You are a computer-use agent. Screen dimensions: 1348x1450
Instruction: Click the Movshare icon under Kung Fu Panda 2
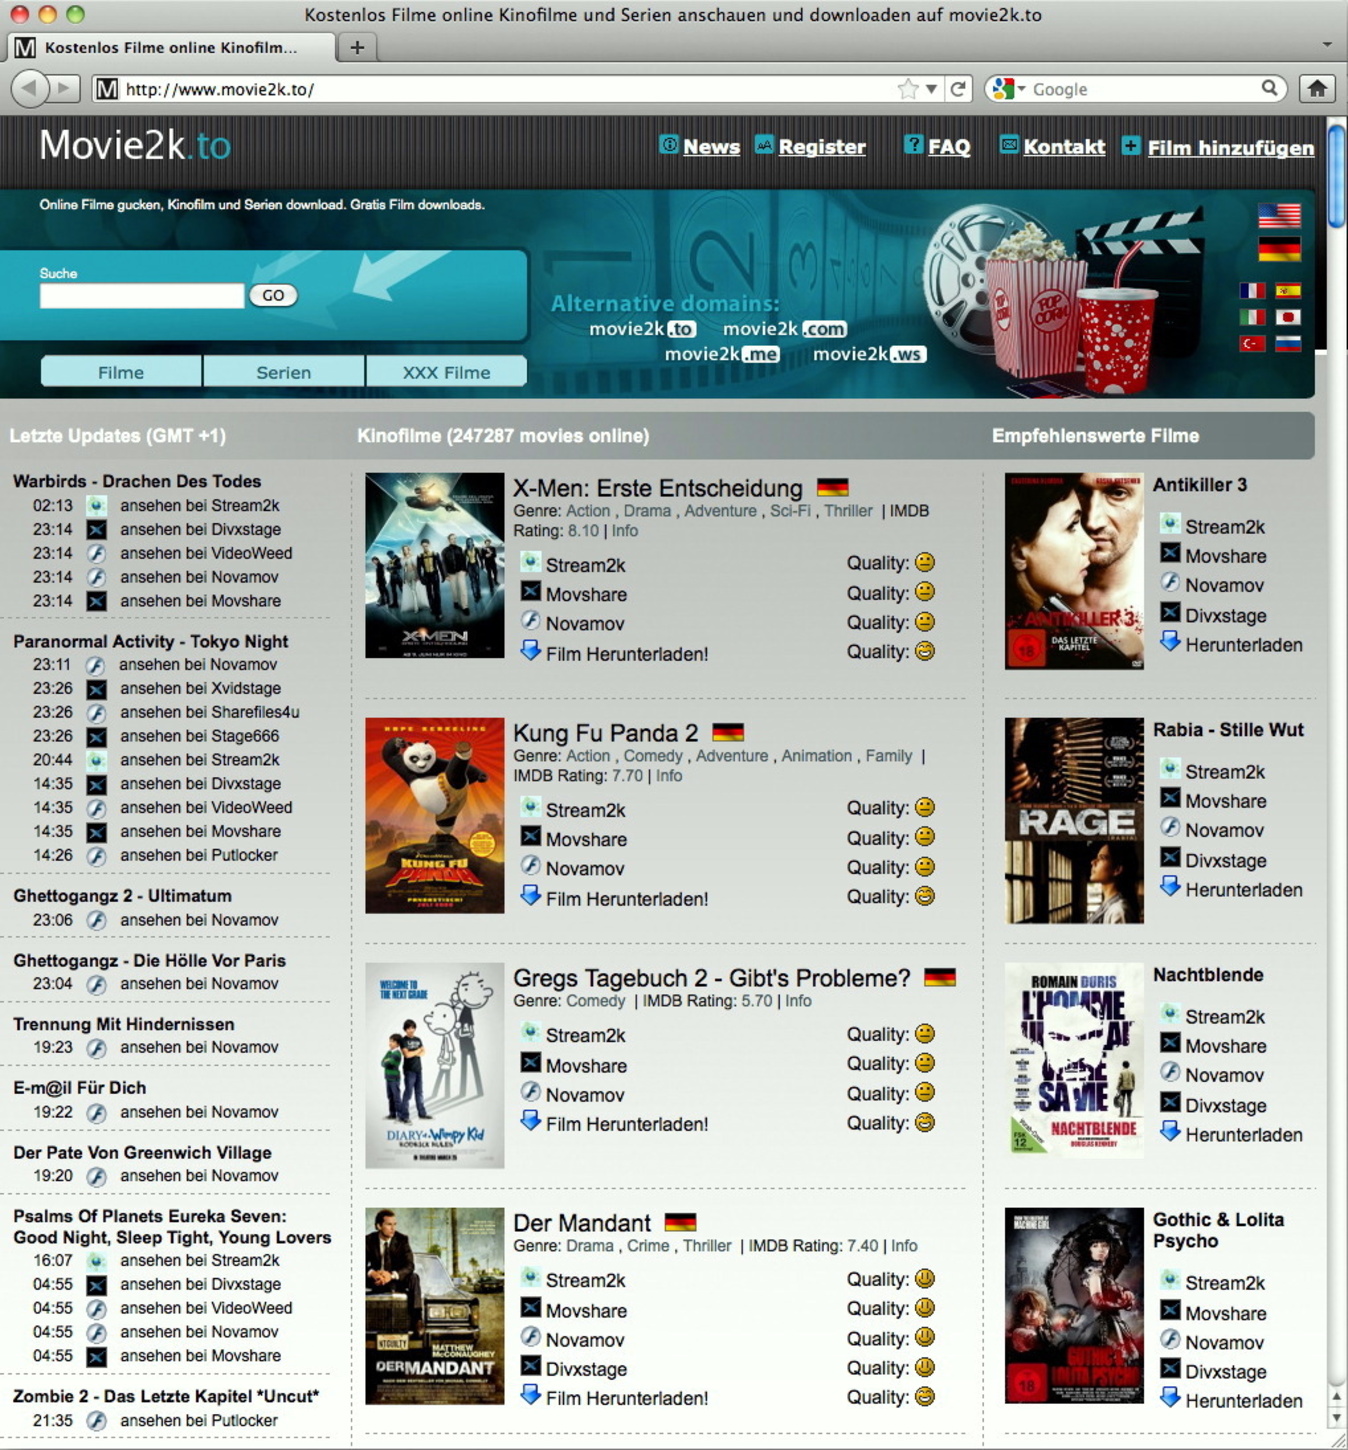[x=531, y=837]
